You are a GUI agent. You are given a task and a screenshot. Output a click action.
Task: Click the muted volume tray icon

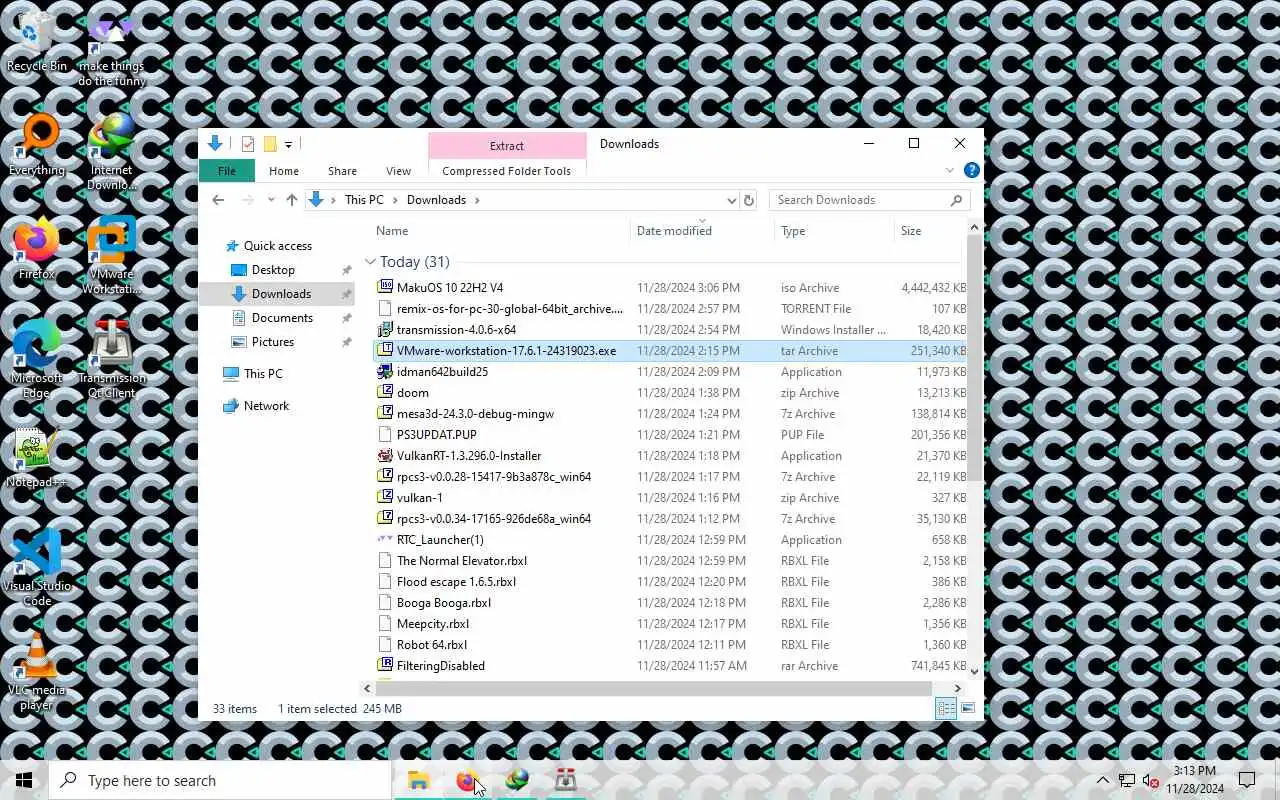click(x=1151, y=780)
